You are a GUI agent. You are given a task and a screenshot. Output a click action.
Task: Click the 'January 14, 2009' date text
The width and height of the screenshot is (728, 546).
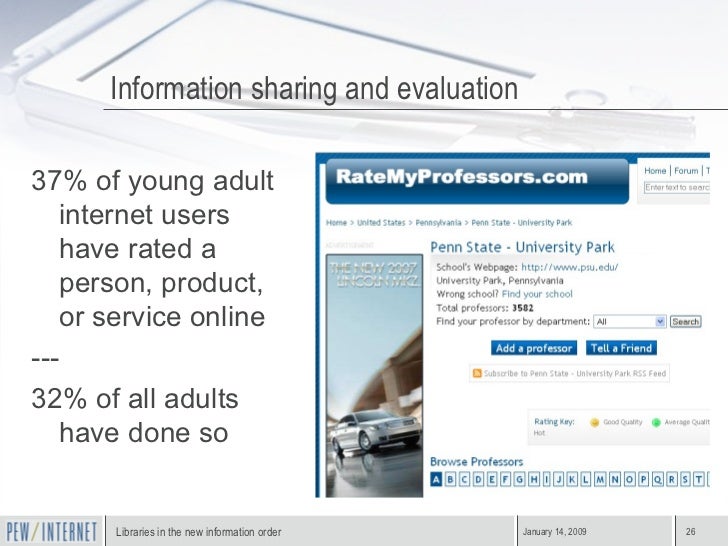554,532
